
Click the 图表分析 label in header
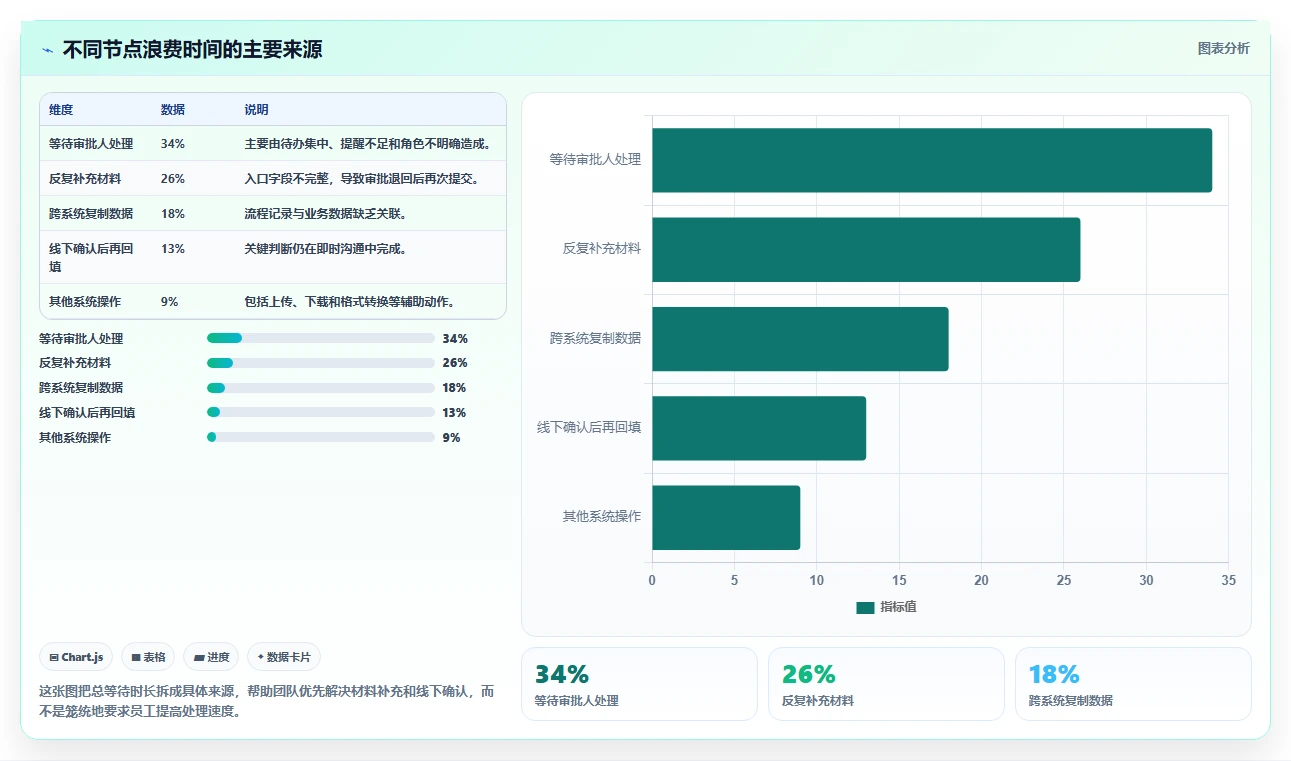click(x=1223, y=48)
